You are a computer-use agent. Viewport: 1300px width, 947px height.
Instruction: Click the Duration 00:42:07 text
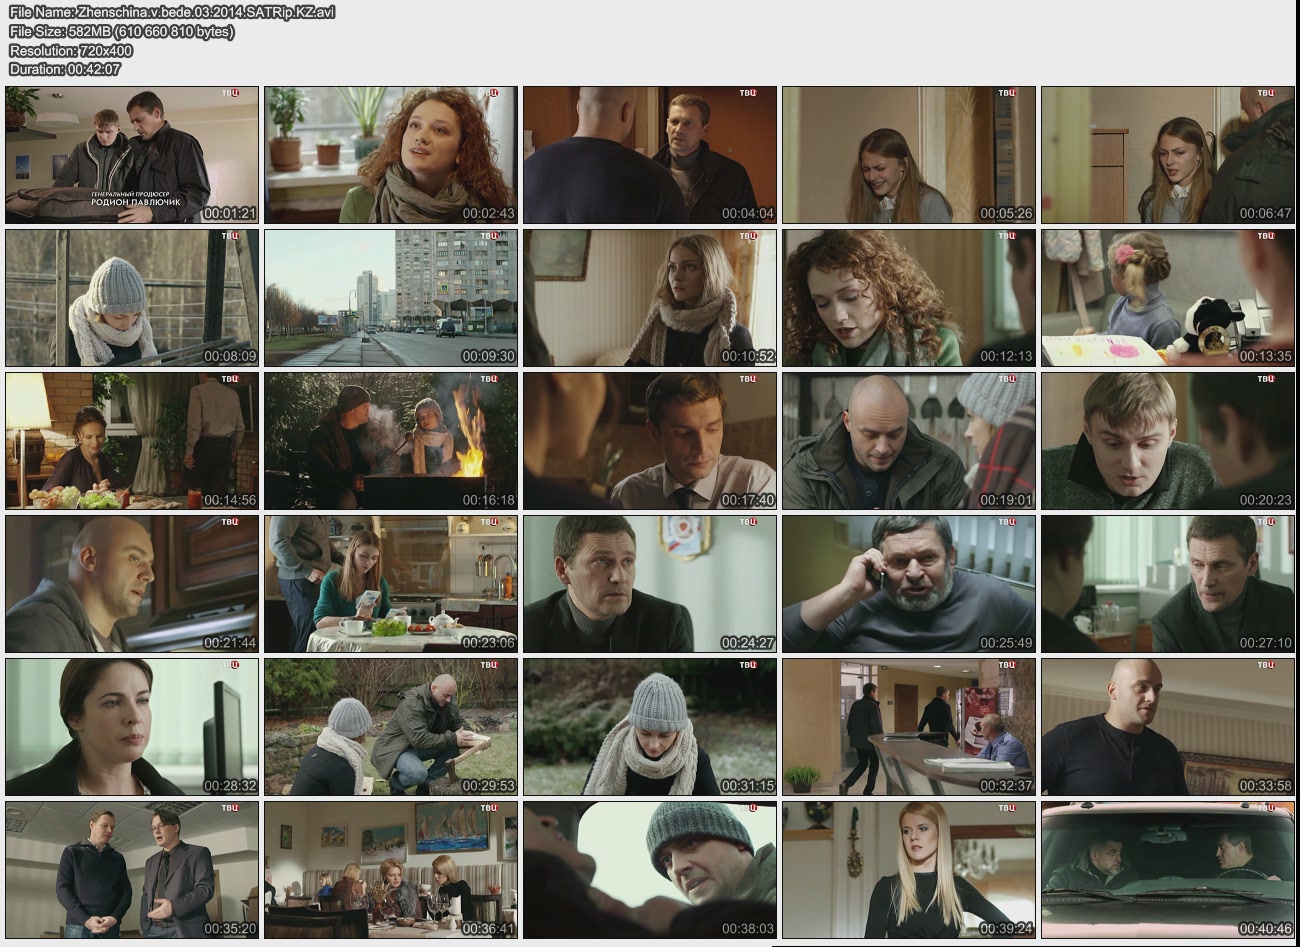[65, 69]
